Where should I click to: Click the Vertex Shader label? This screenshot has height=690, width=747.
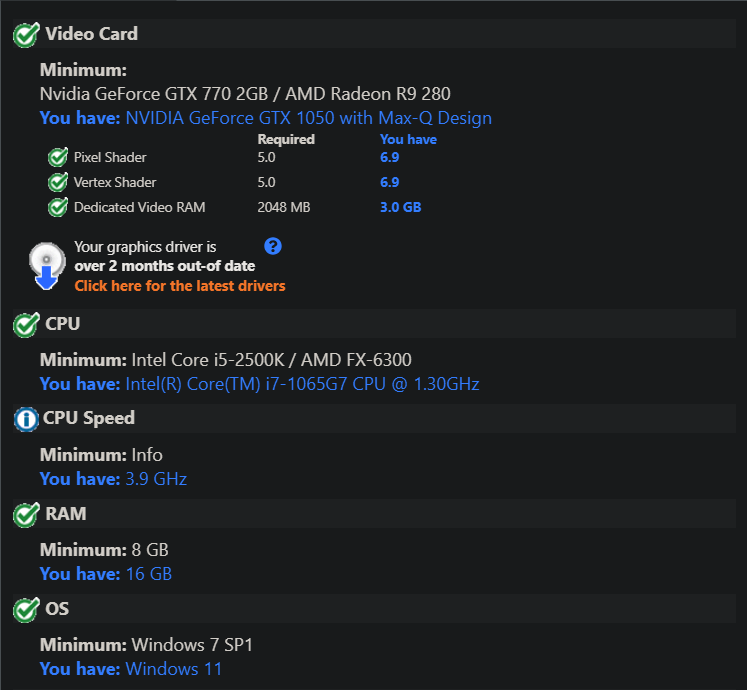coord(115,182)
